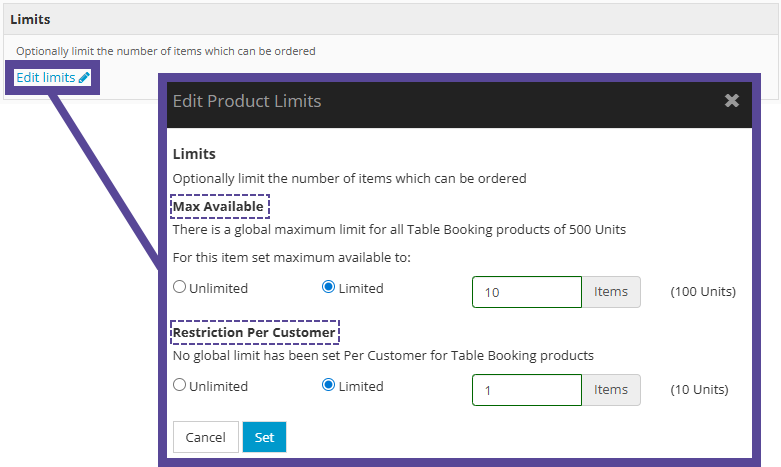
Task: Select Unlimited for Max Available
Action: point(180,288)
